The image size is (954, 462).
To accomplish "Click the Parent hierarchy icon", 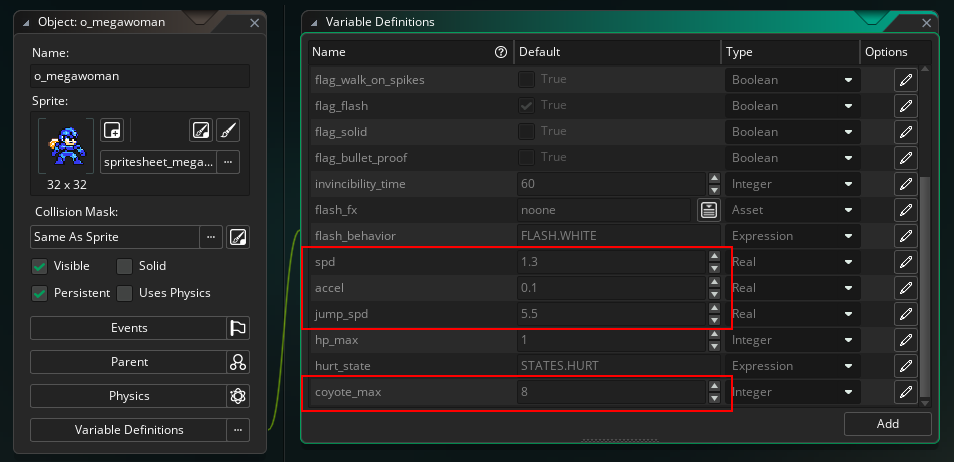I will click(x=238, y=362).
